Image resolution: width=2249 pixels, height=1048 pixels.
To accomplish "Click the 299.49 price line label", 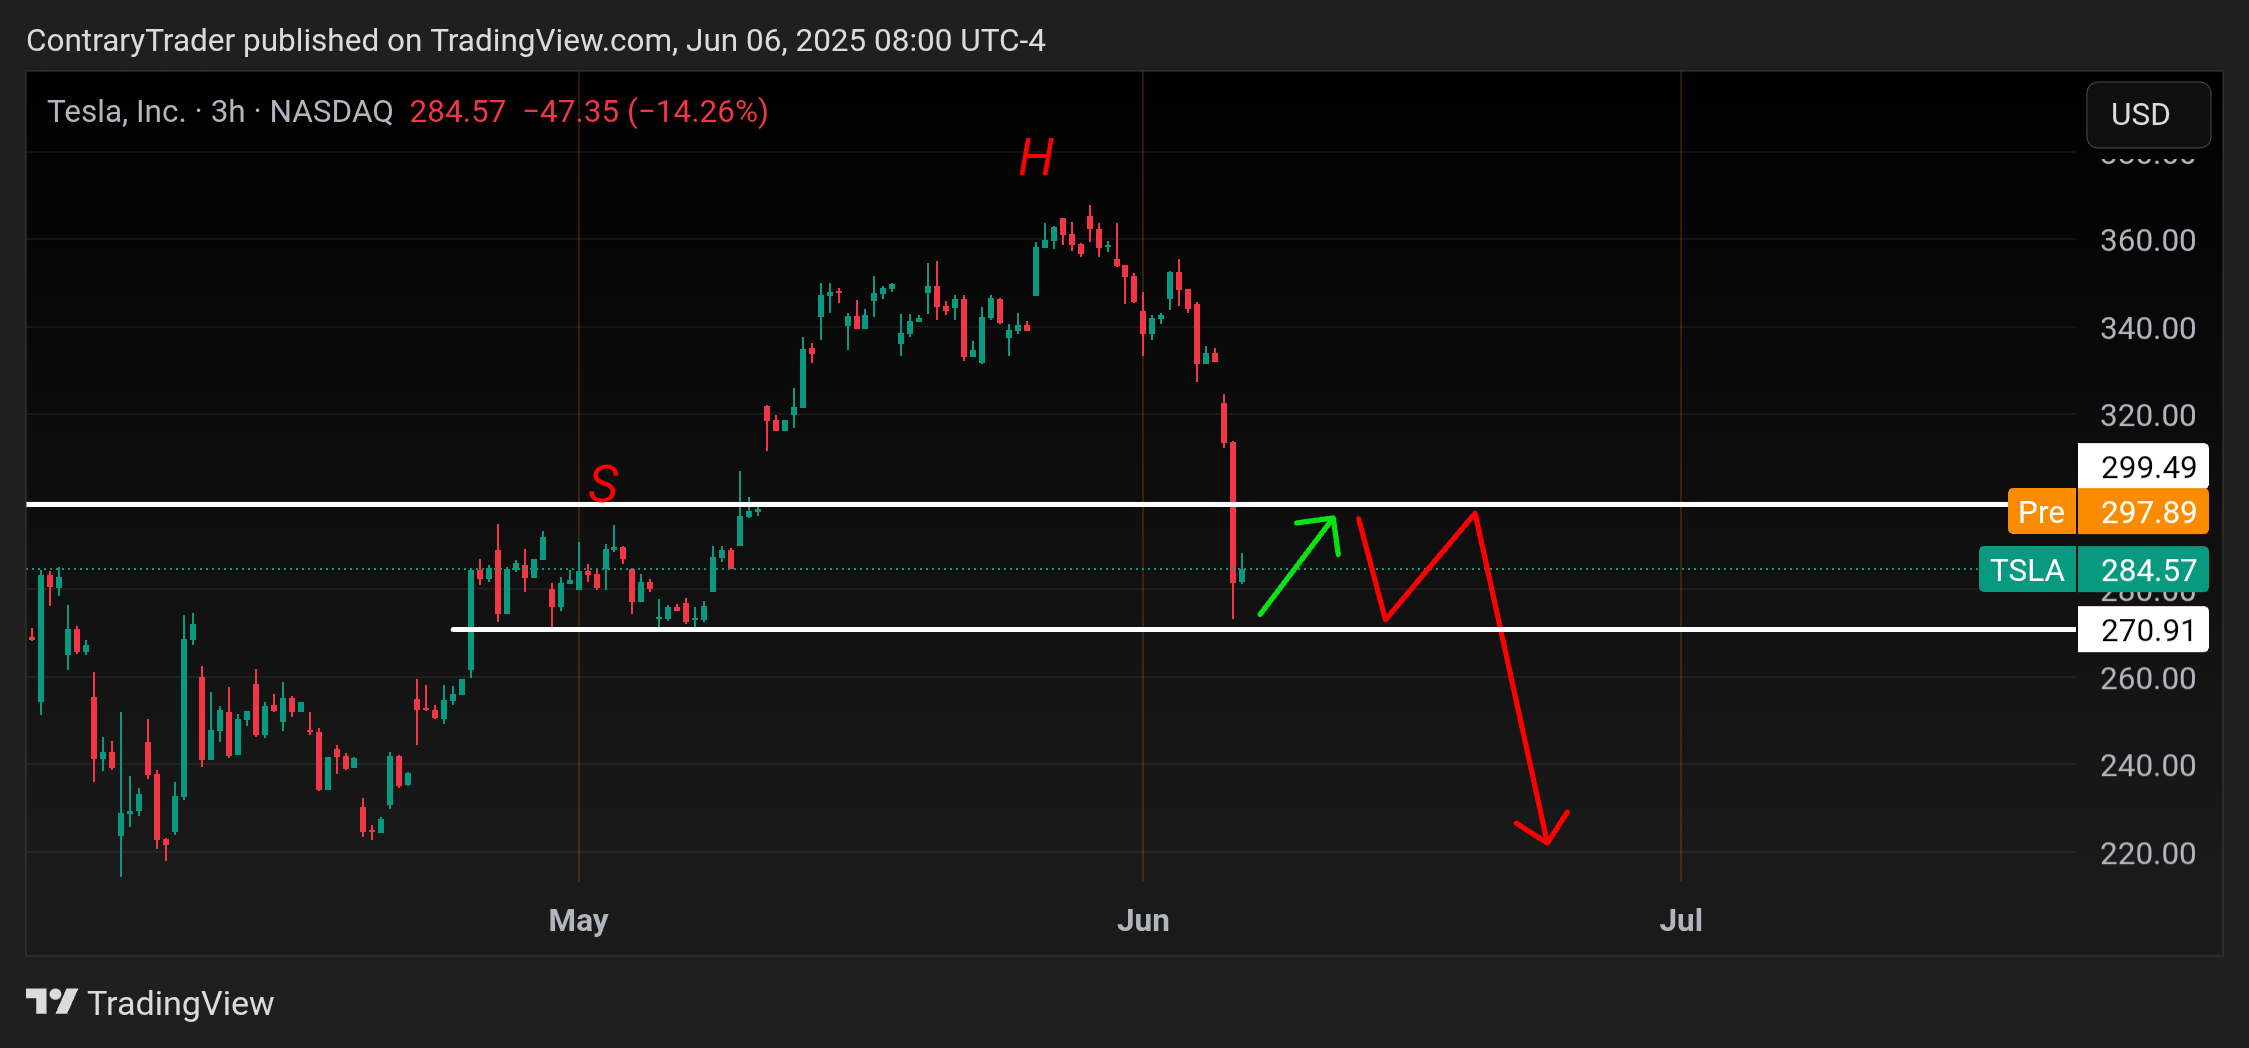I will 2143,467.
